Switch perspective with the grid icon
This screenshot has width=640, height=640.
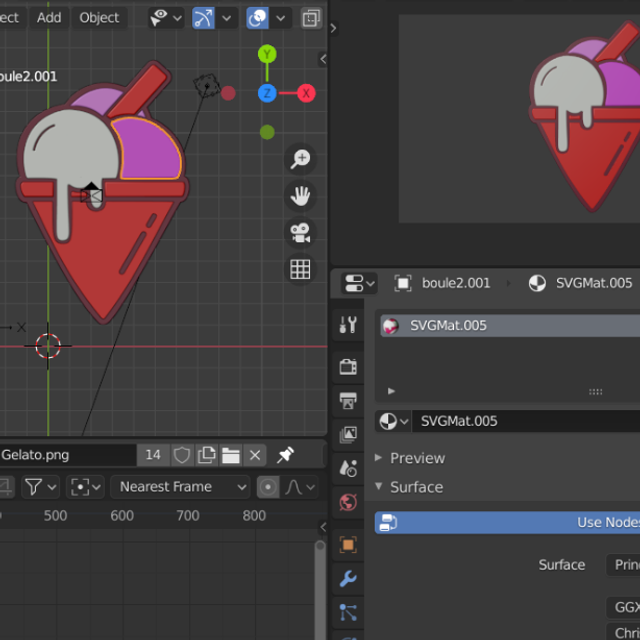pos(300,269)
